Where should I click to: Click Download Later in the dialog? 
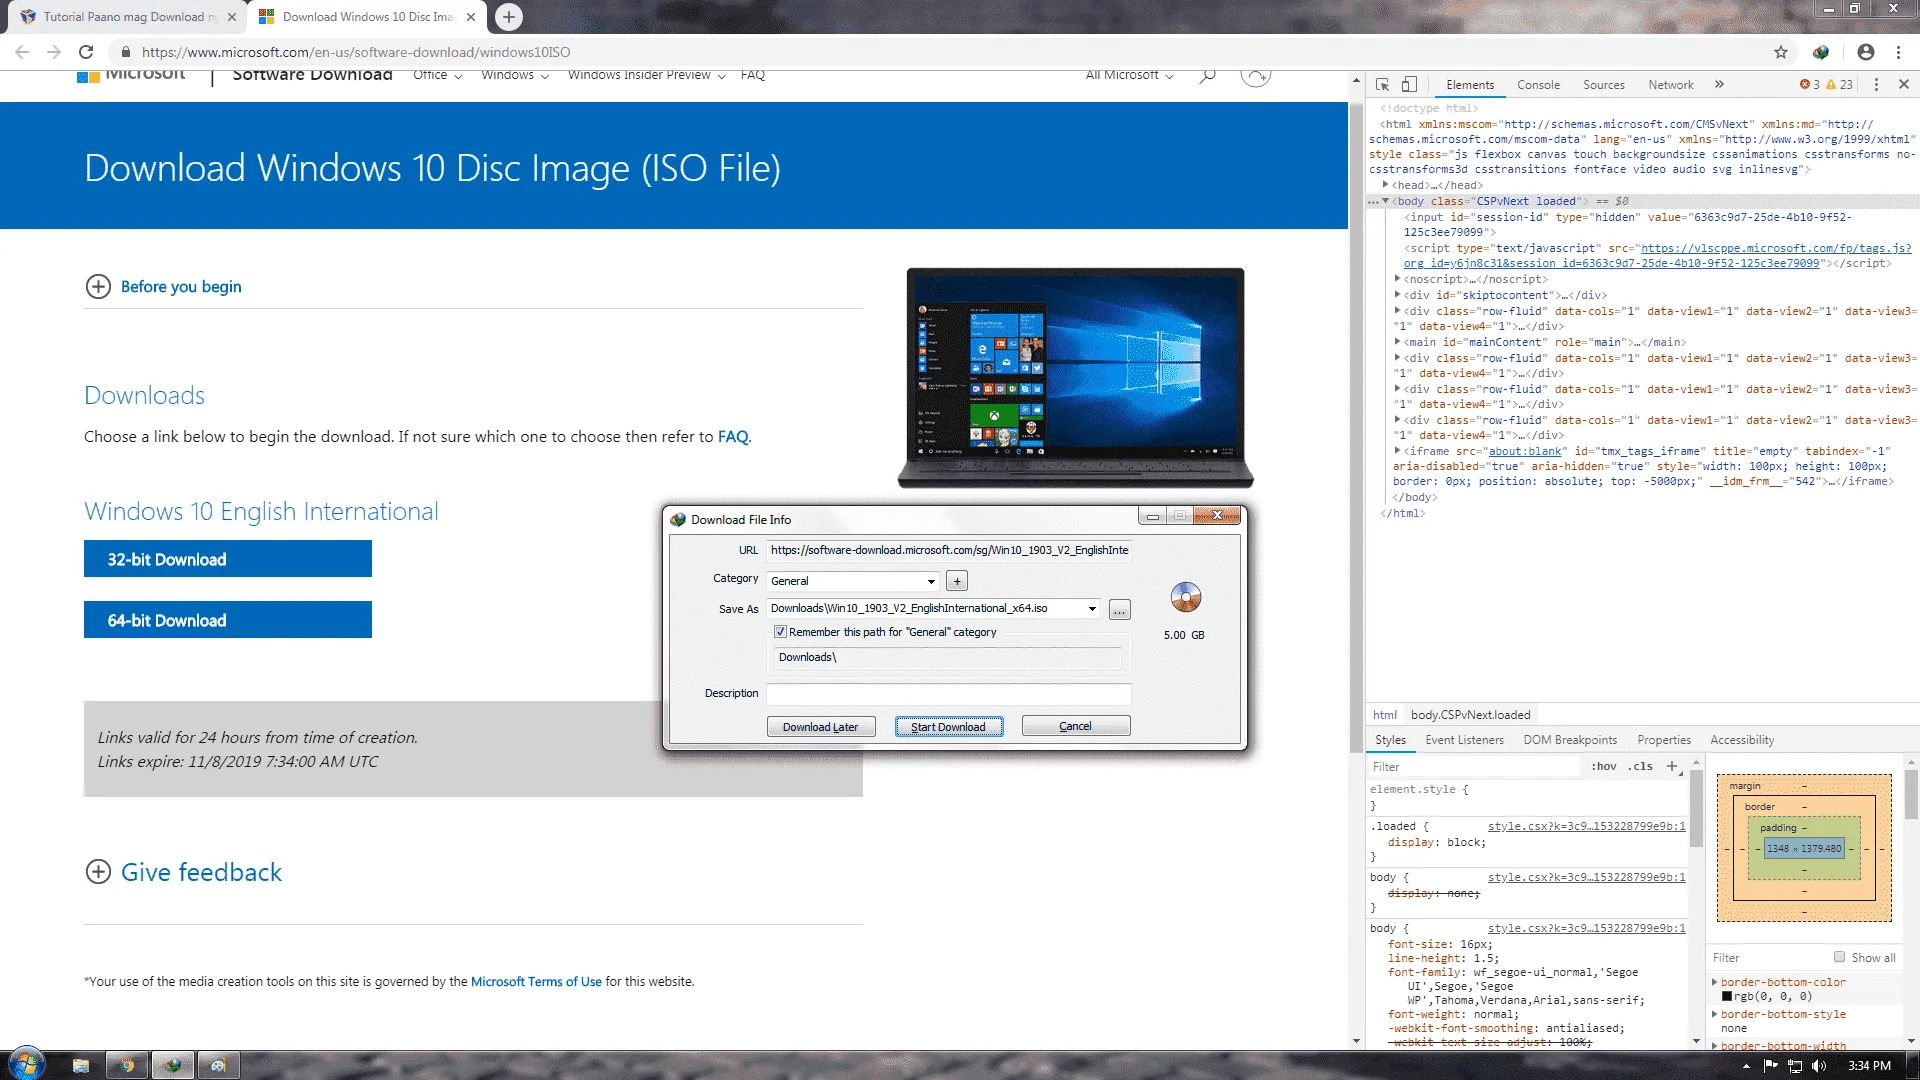coord(820,727)
